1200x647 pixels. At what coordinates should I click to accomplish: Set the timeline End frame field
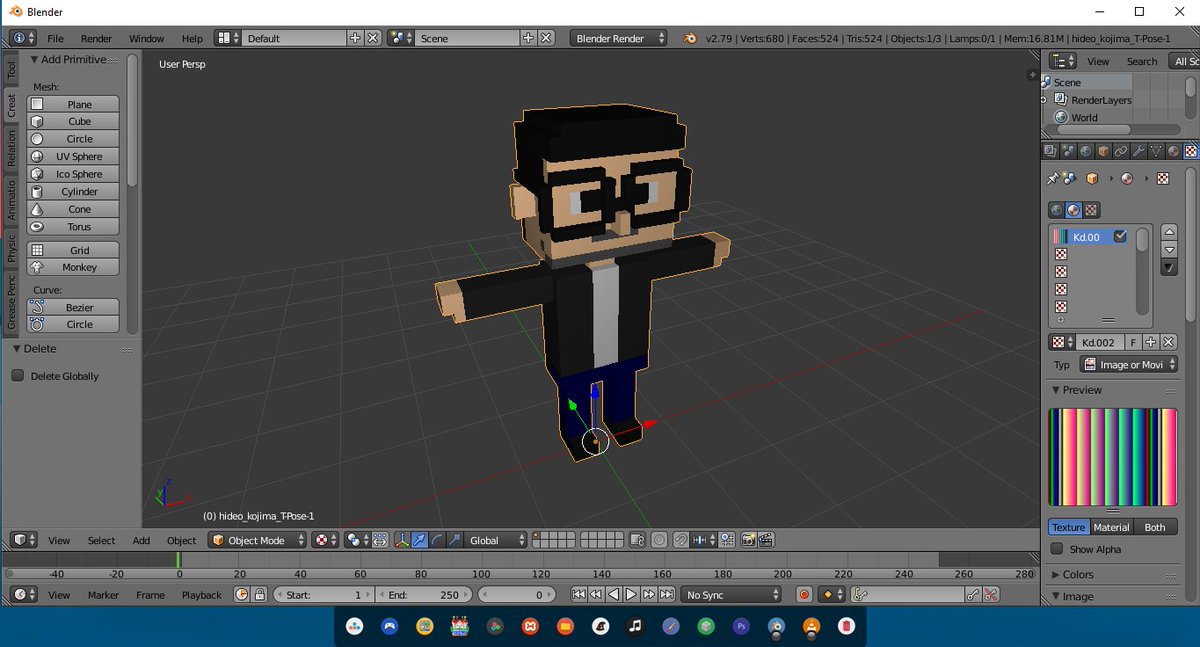click(x=424, y=594)
